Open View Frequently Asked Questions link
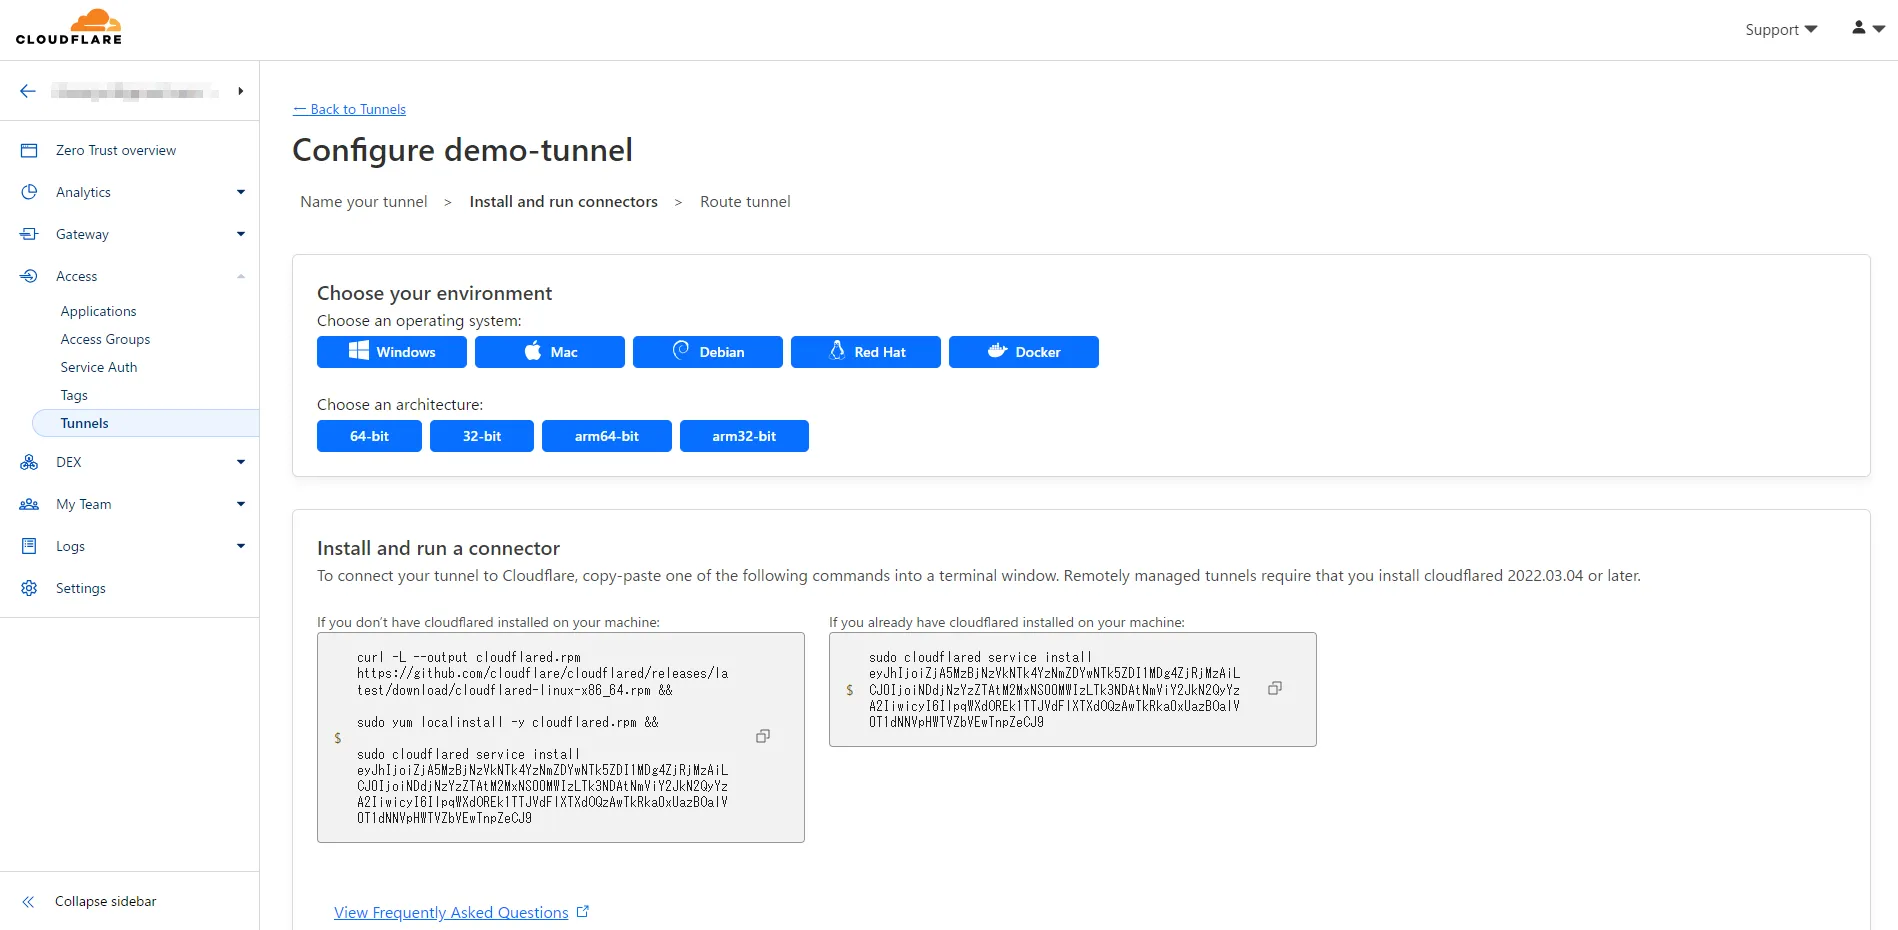The height and width of the screenshot is (930, 1898). (x=451, y=912)
